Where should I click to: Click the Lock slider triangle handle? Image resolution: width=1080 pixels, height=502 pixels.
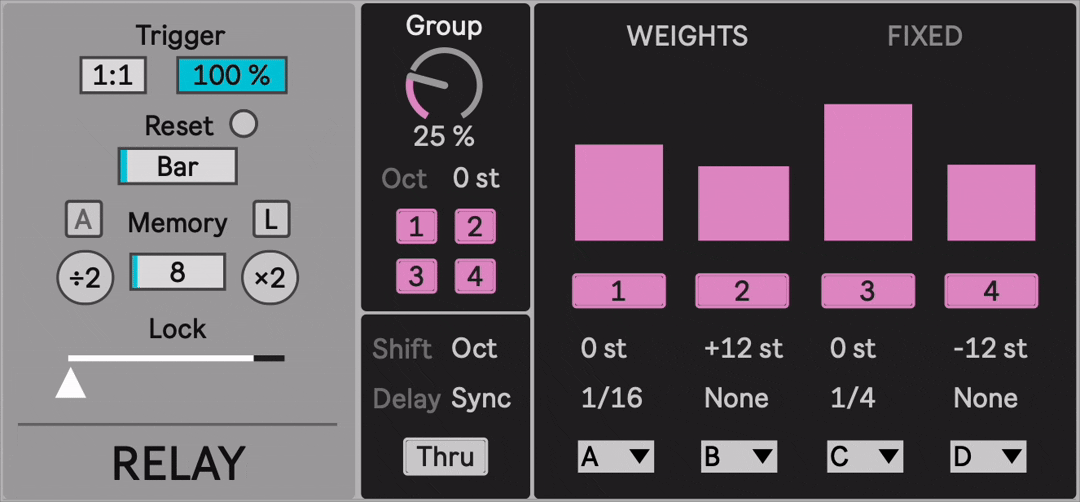(x=70, y=383)
